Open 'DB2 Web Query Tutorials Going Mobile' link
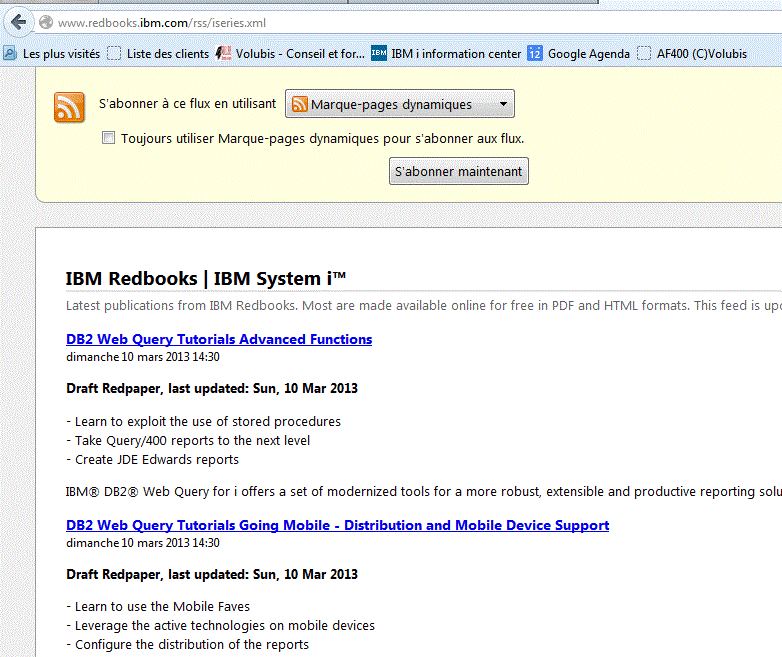Screen dimensions: 782x657 tap(338, 525)
